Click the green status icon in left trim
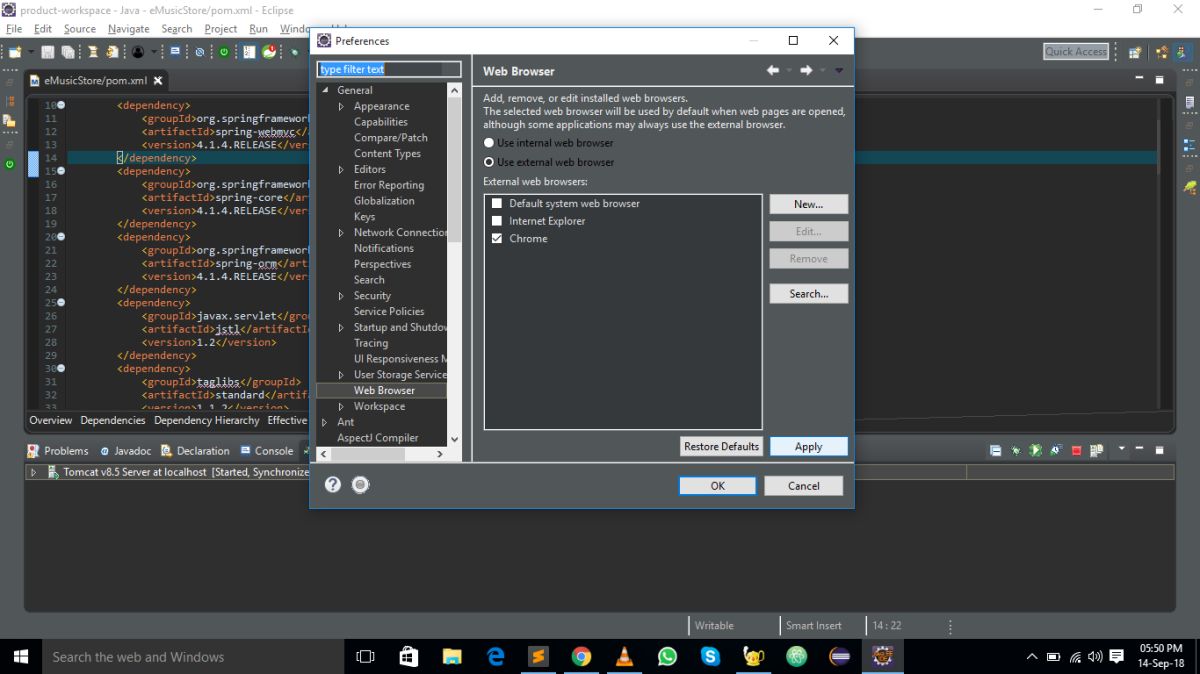1200x674 pixels. [10, 163]
